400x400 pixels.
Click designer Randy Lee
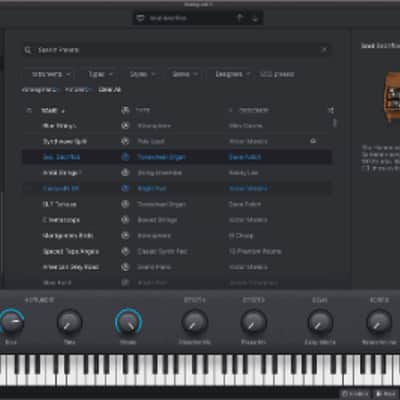click(x=243, y=173)
